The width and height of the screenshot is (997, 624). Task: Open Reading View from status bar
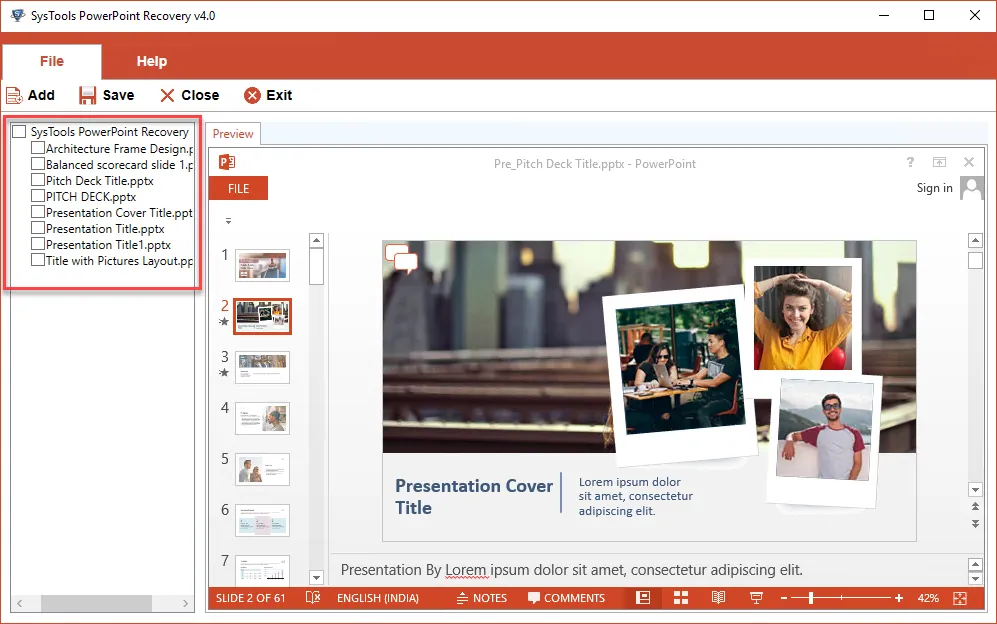coord(718,598)
